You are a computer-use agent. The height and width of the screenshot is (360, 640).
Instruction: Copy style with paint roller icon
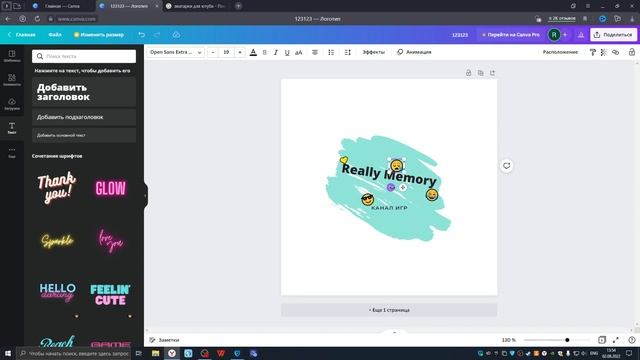[x=593, y=52]
